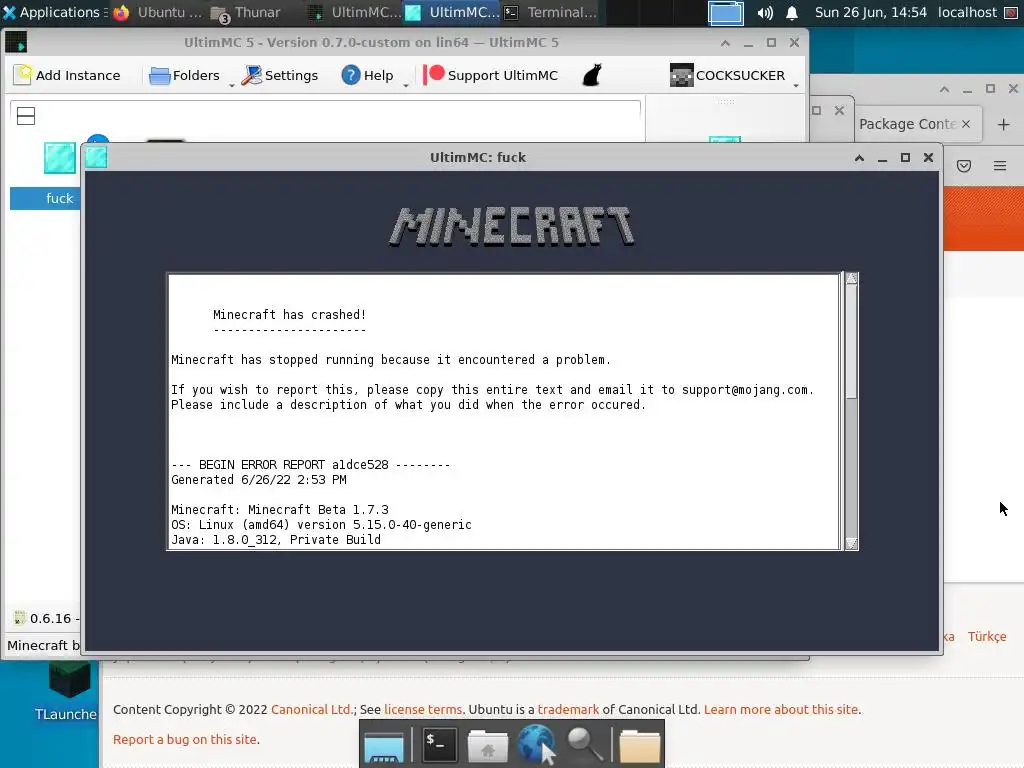1024x768 pixels.
Task: Launch terminal from the dock
Action: [440, 745]
